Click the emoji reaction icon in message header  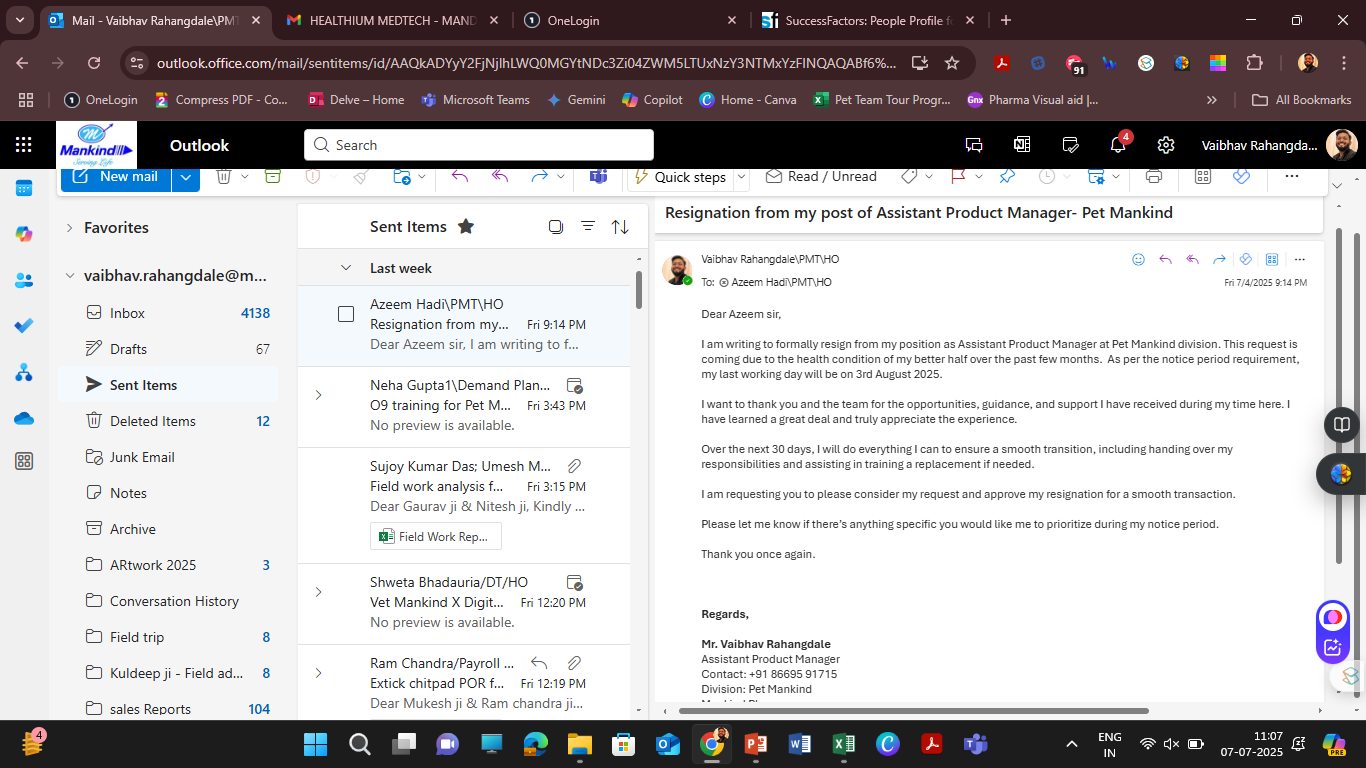click(1138, 259)
